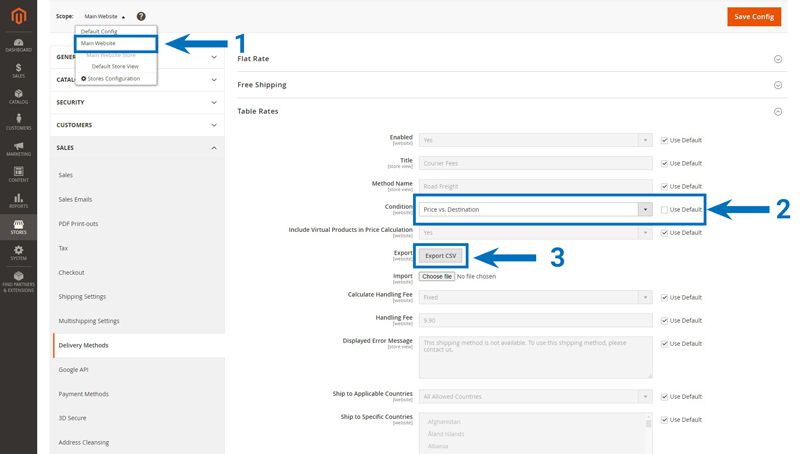
Task: Open the Scope Main Website switcher
Action: pyautogui.click(x=105, y=16)
